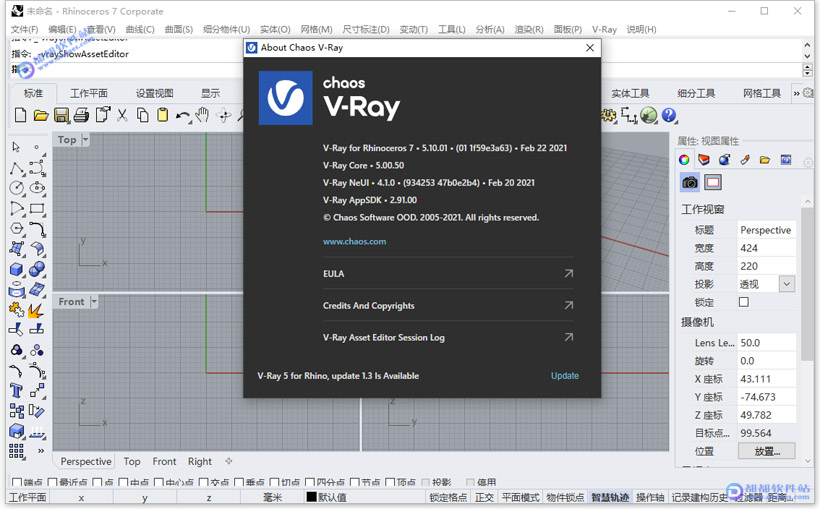The height and width of the screenshot is (509, 820).
Task: Select the Rectangle tool
Action: pos(37,209)
